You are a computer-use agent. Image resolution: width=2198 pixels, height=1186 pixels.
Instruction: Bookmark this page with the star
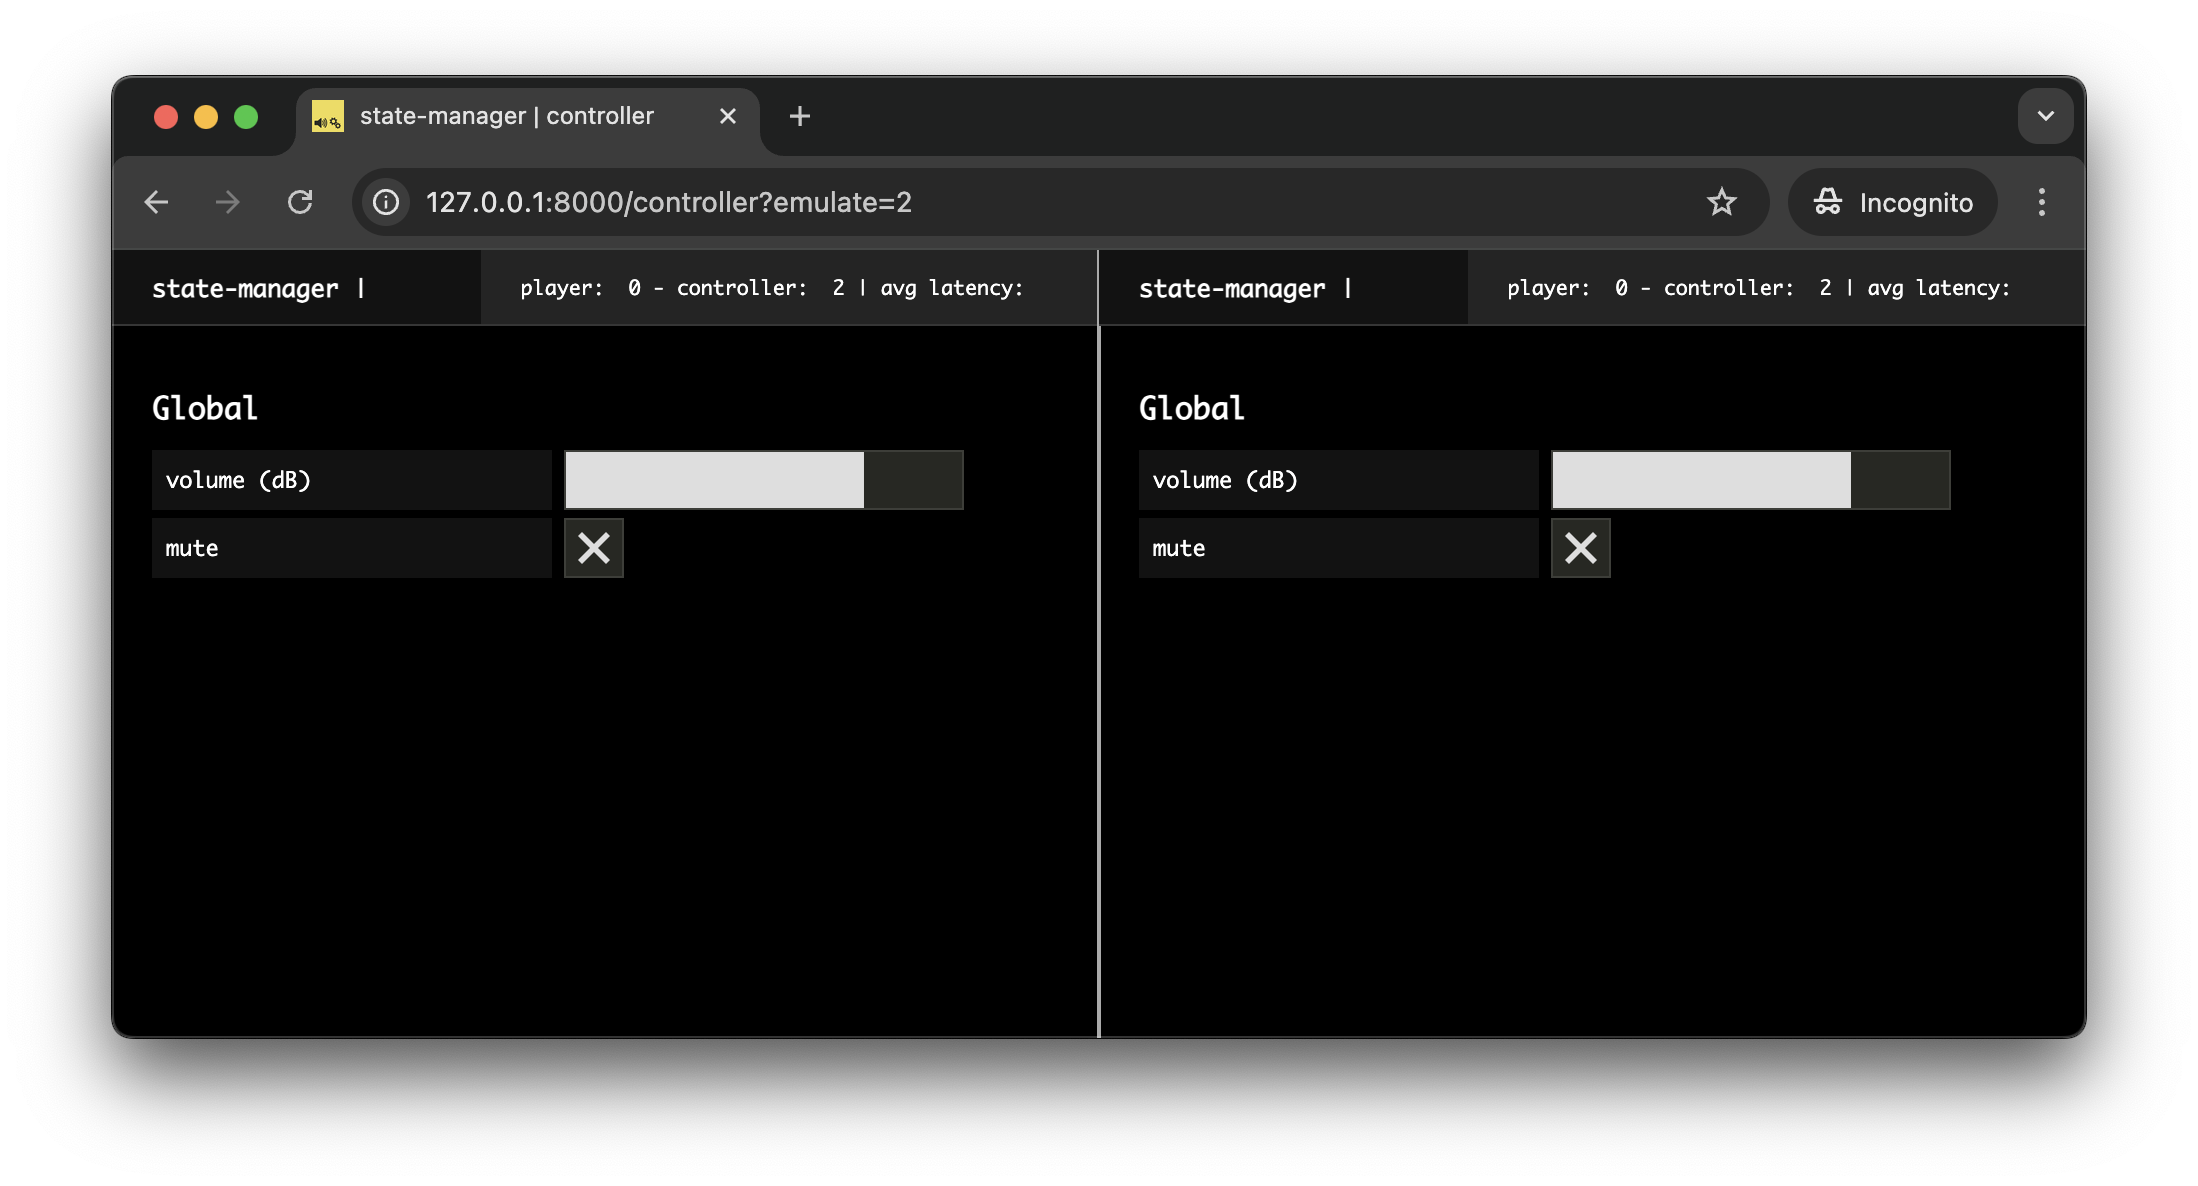(x=1721, y=202)
